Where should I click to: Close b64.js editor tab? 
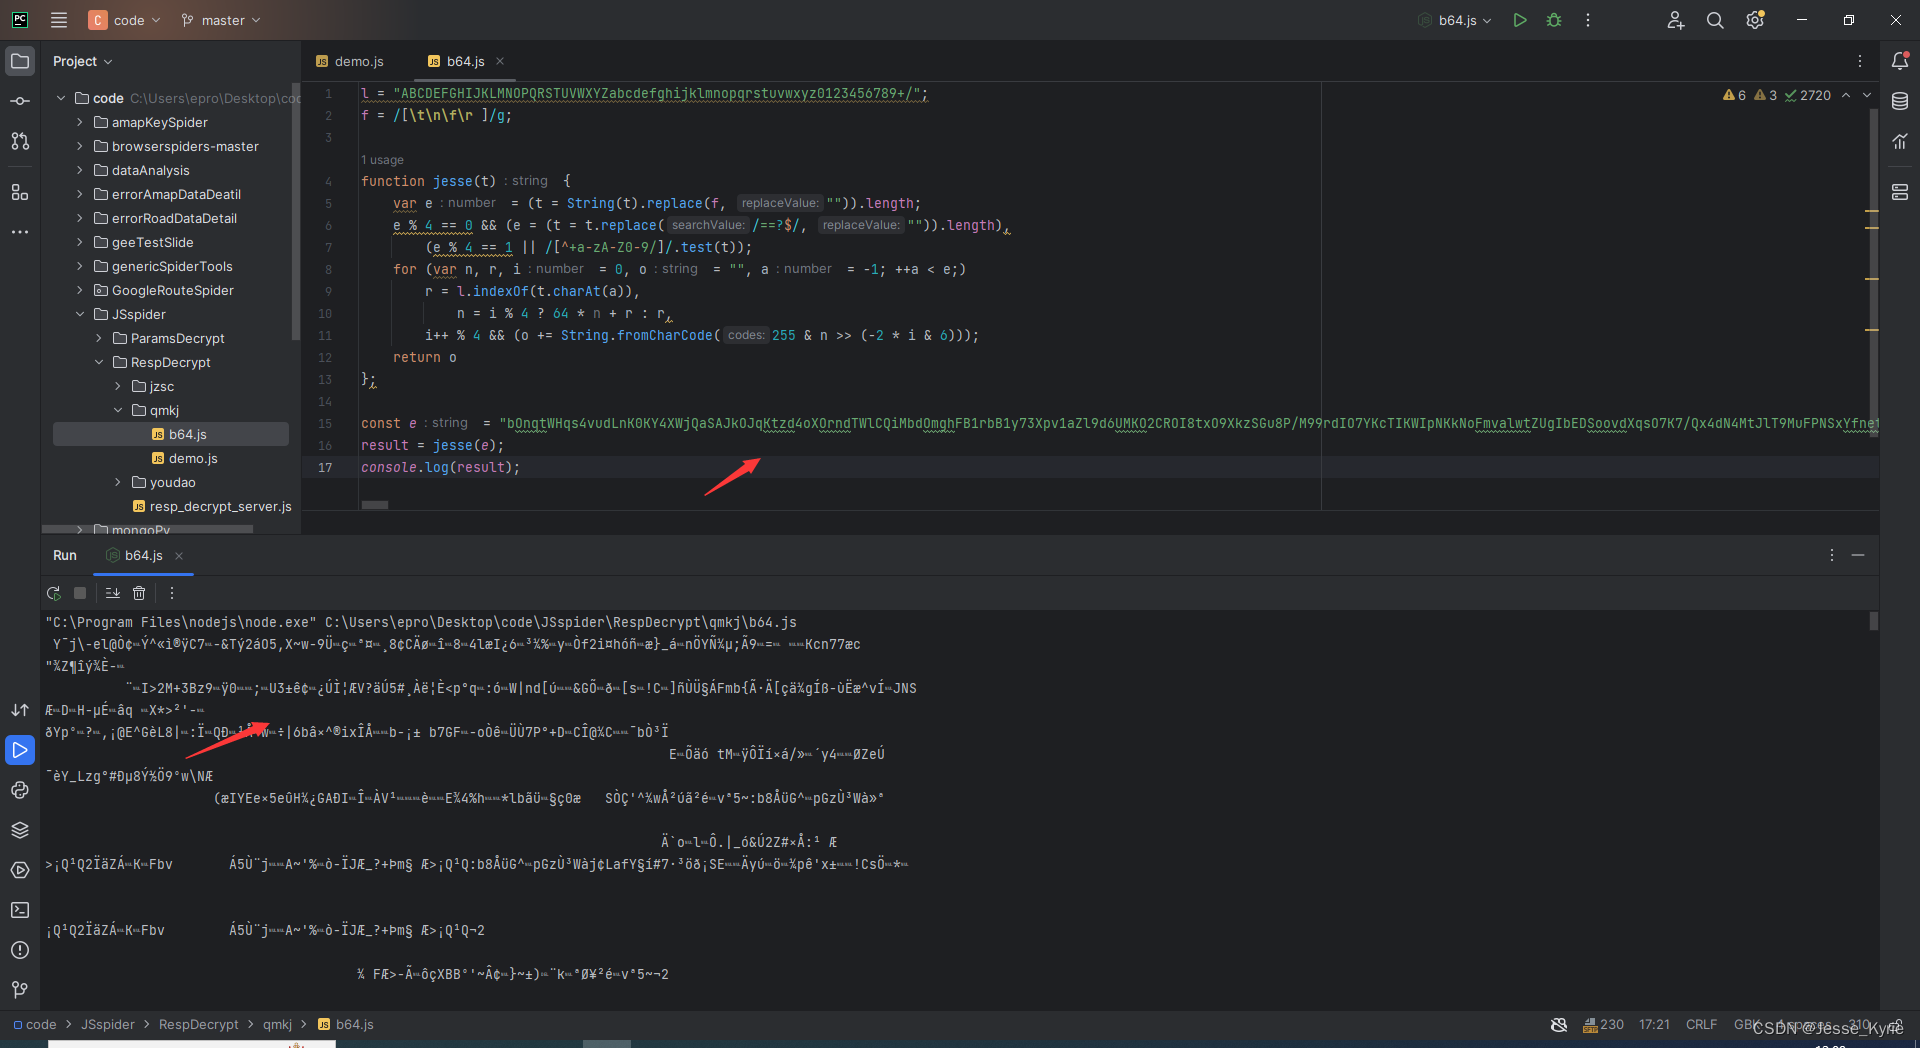coord(500,61)
